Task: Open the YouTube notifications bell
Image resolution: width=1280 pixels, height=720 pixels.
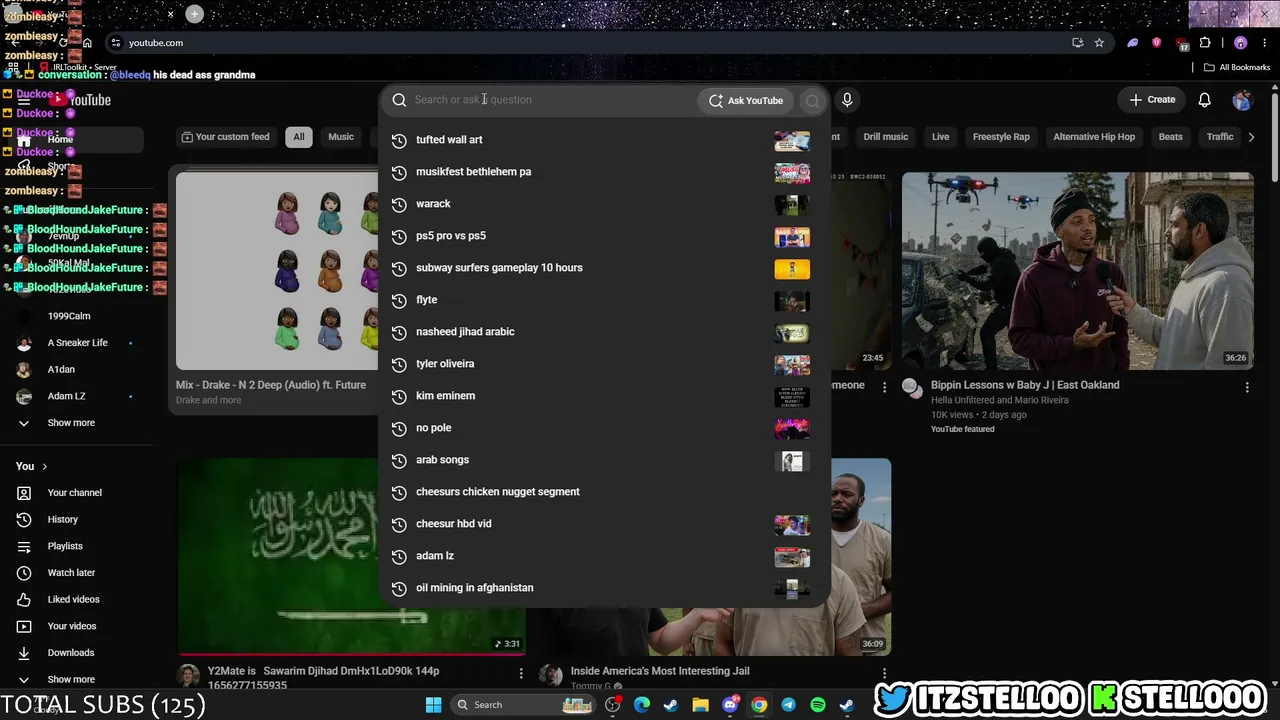Action: point(1205,100)
